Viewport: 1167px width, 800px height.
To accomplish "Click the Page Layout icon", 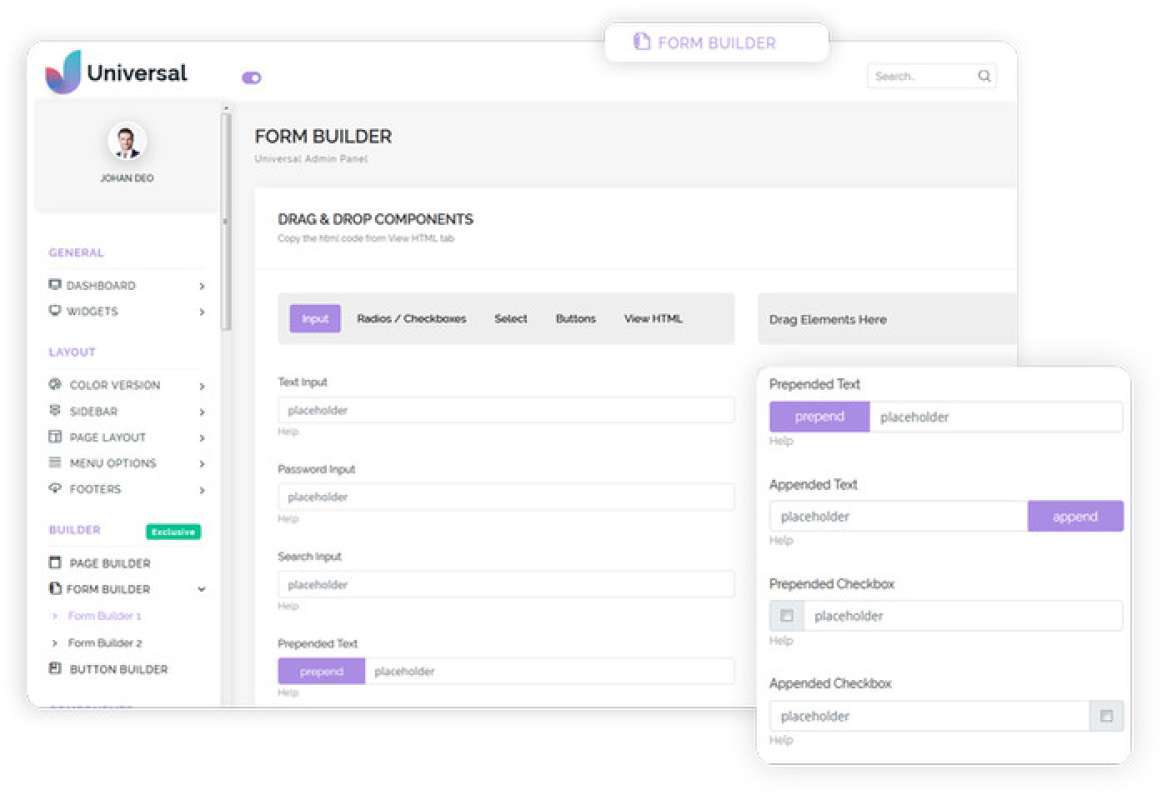I will (x=55, y=437).
